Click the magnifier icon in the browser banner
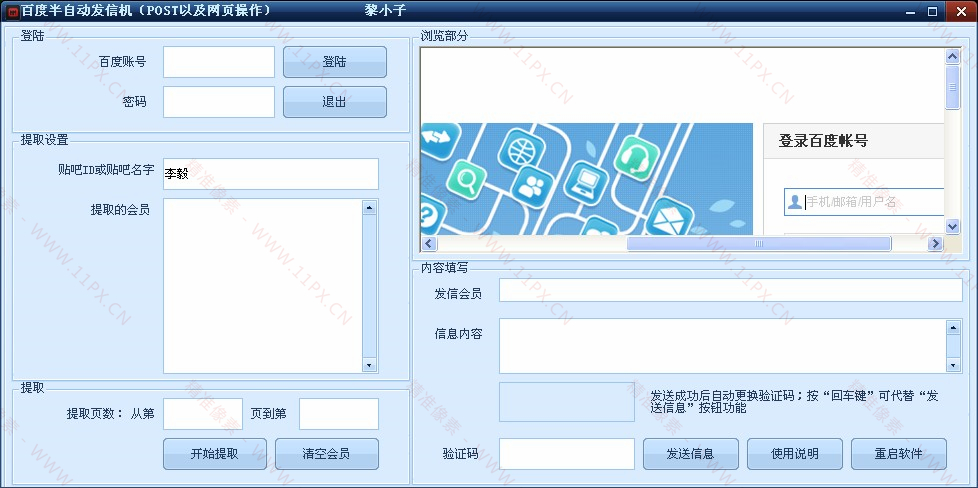Viewport: 978px width, 488px height. click(x=466, y=181)
